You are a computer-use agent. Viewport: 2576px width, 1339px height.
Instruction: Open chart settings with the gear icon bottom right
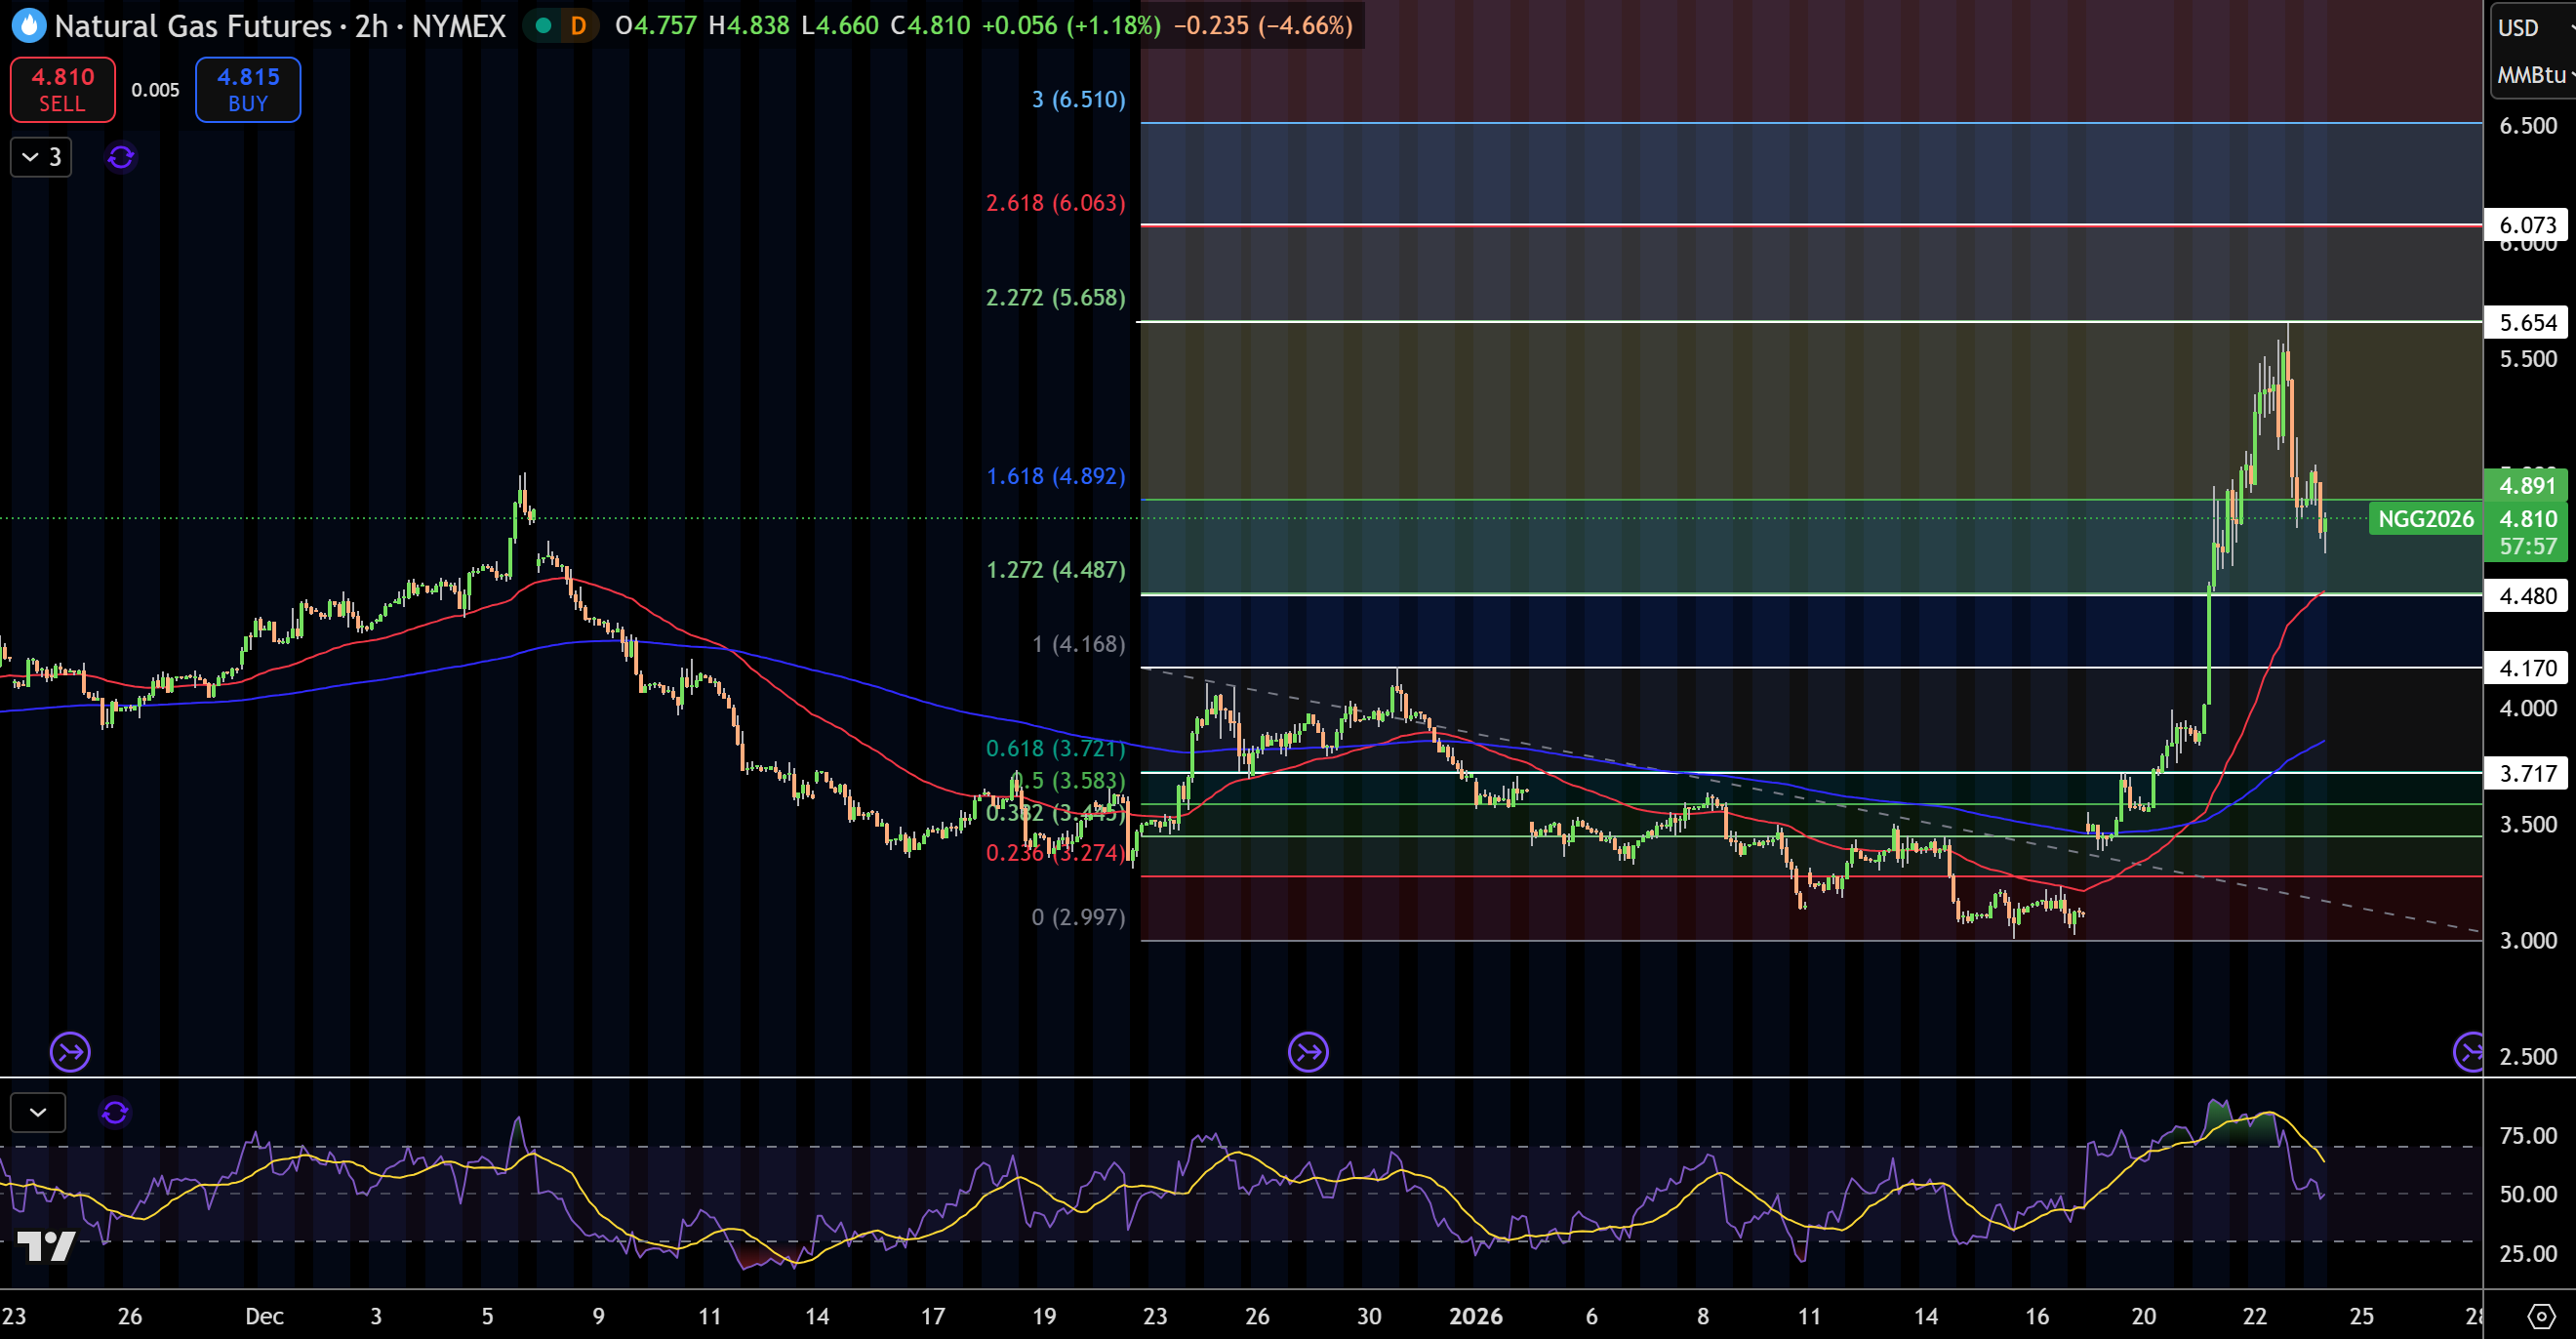(x=2541, y=1318)
